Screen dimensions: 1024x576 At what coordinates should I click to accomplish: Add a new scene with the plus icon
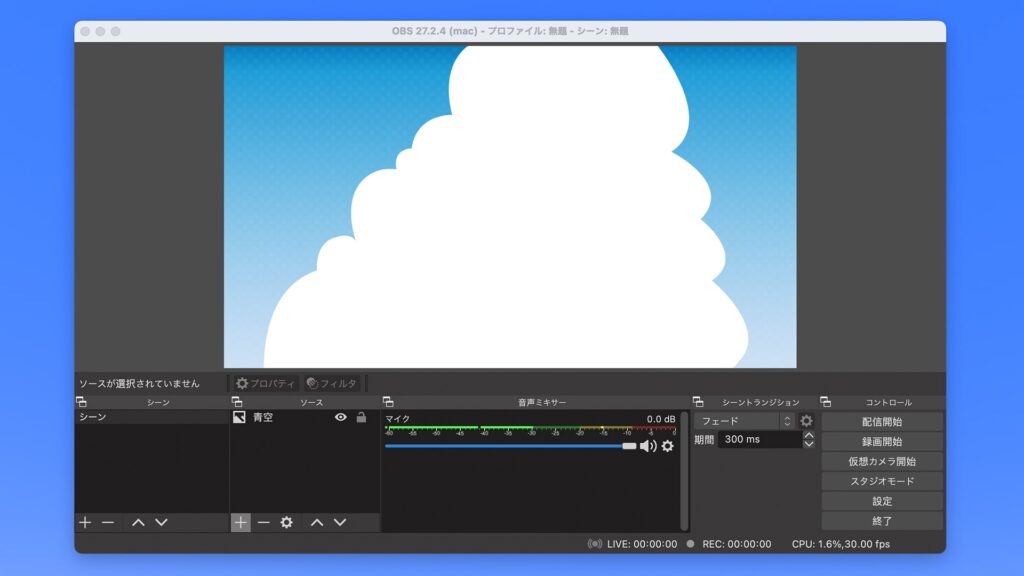coord(85,522)
